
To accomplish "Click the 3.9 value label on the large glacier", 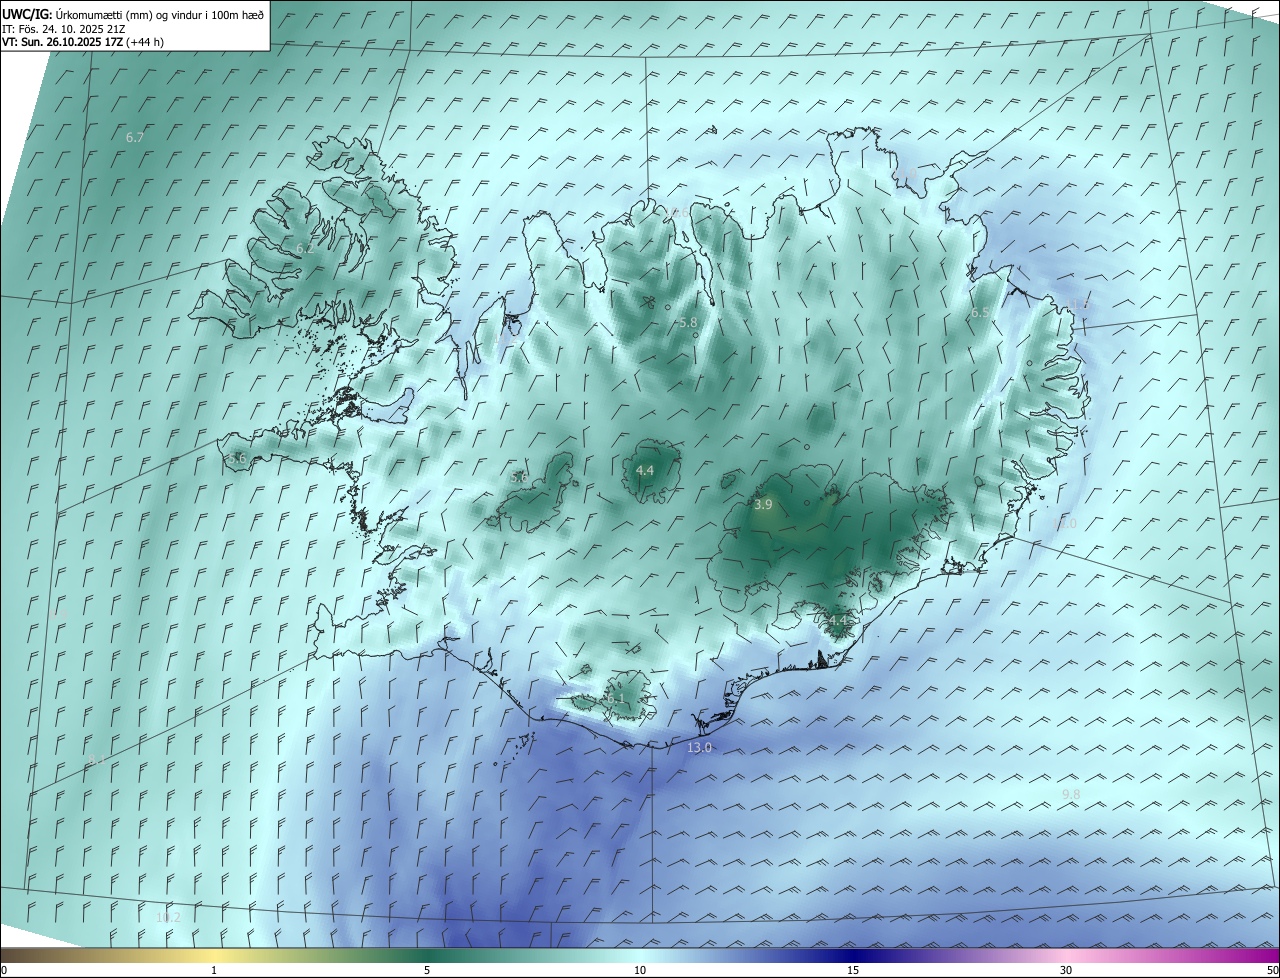I will click(763, 505).
